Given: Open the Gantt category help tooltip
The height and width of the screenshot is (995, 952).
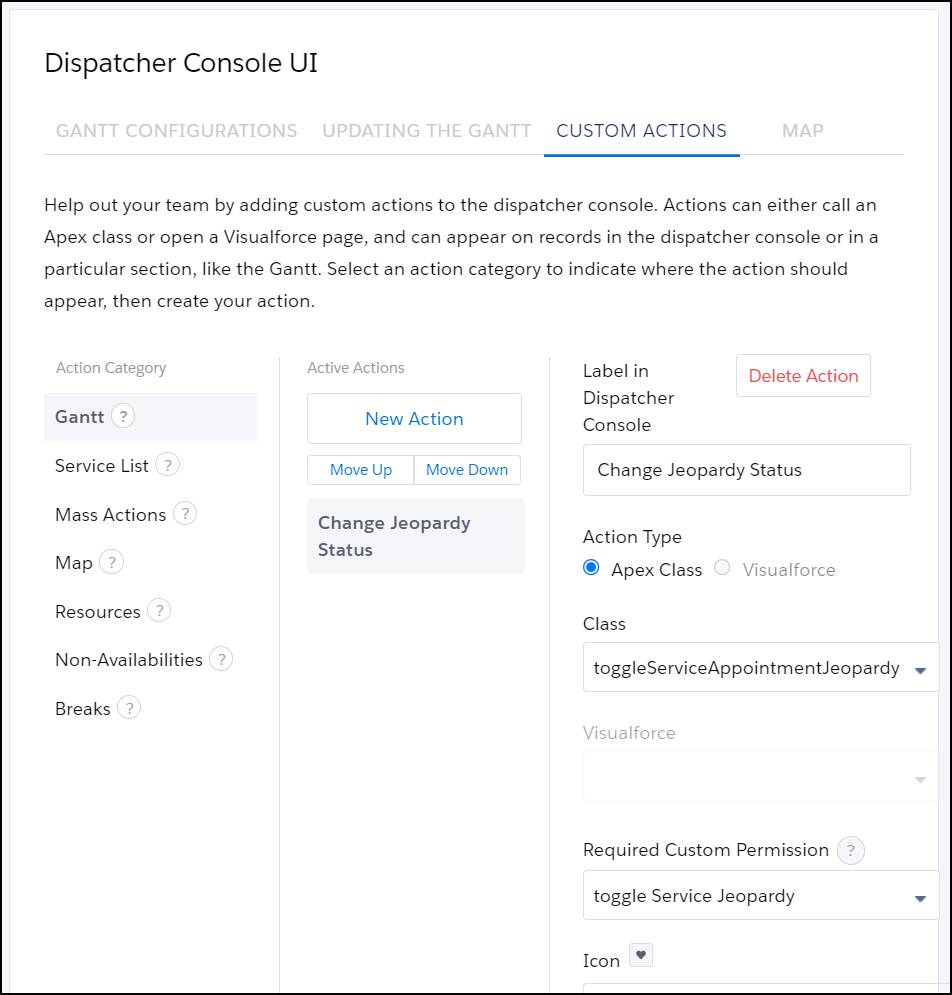Looking at the screenshot, I should tap(122, 417).
